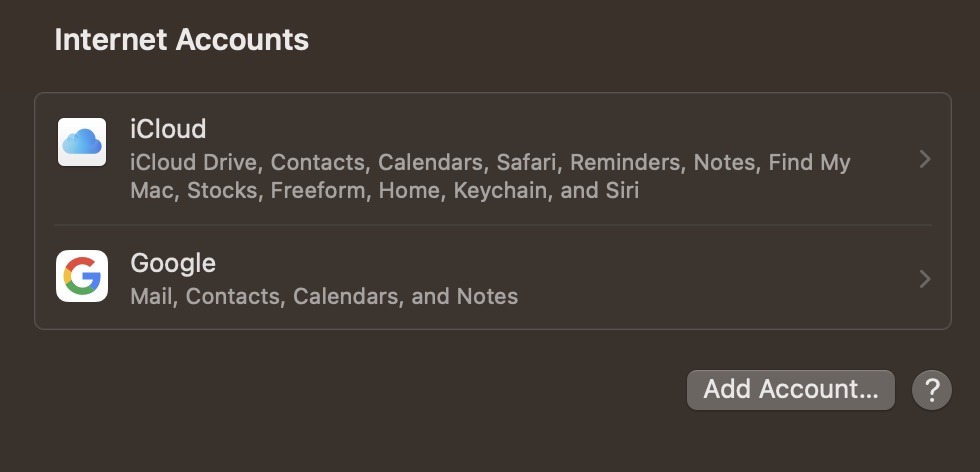The width and height of the screenshot is (980, 472).
Task: Click 'Safari' in the iCloud services description
Action: [524, 162]
